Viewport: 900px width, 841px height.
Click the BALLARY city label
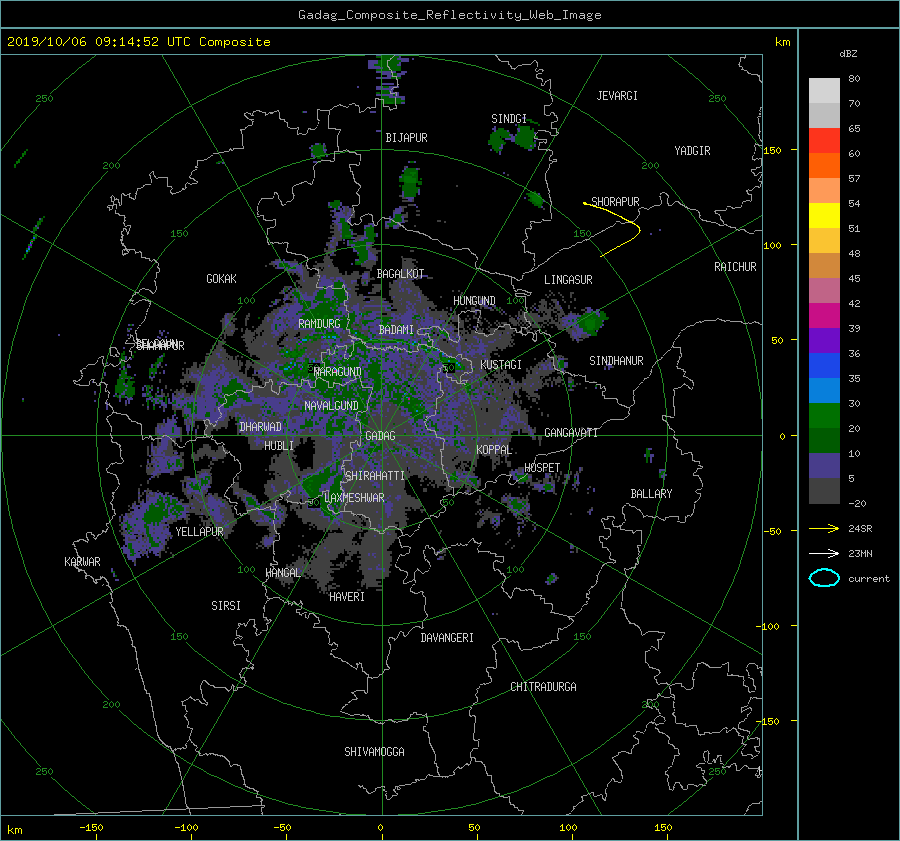click(651, 494)
